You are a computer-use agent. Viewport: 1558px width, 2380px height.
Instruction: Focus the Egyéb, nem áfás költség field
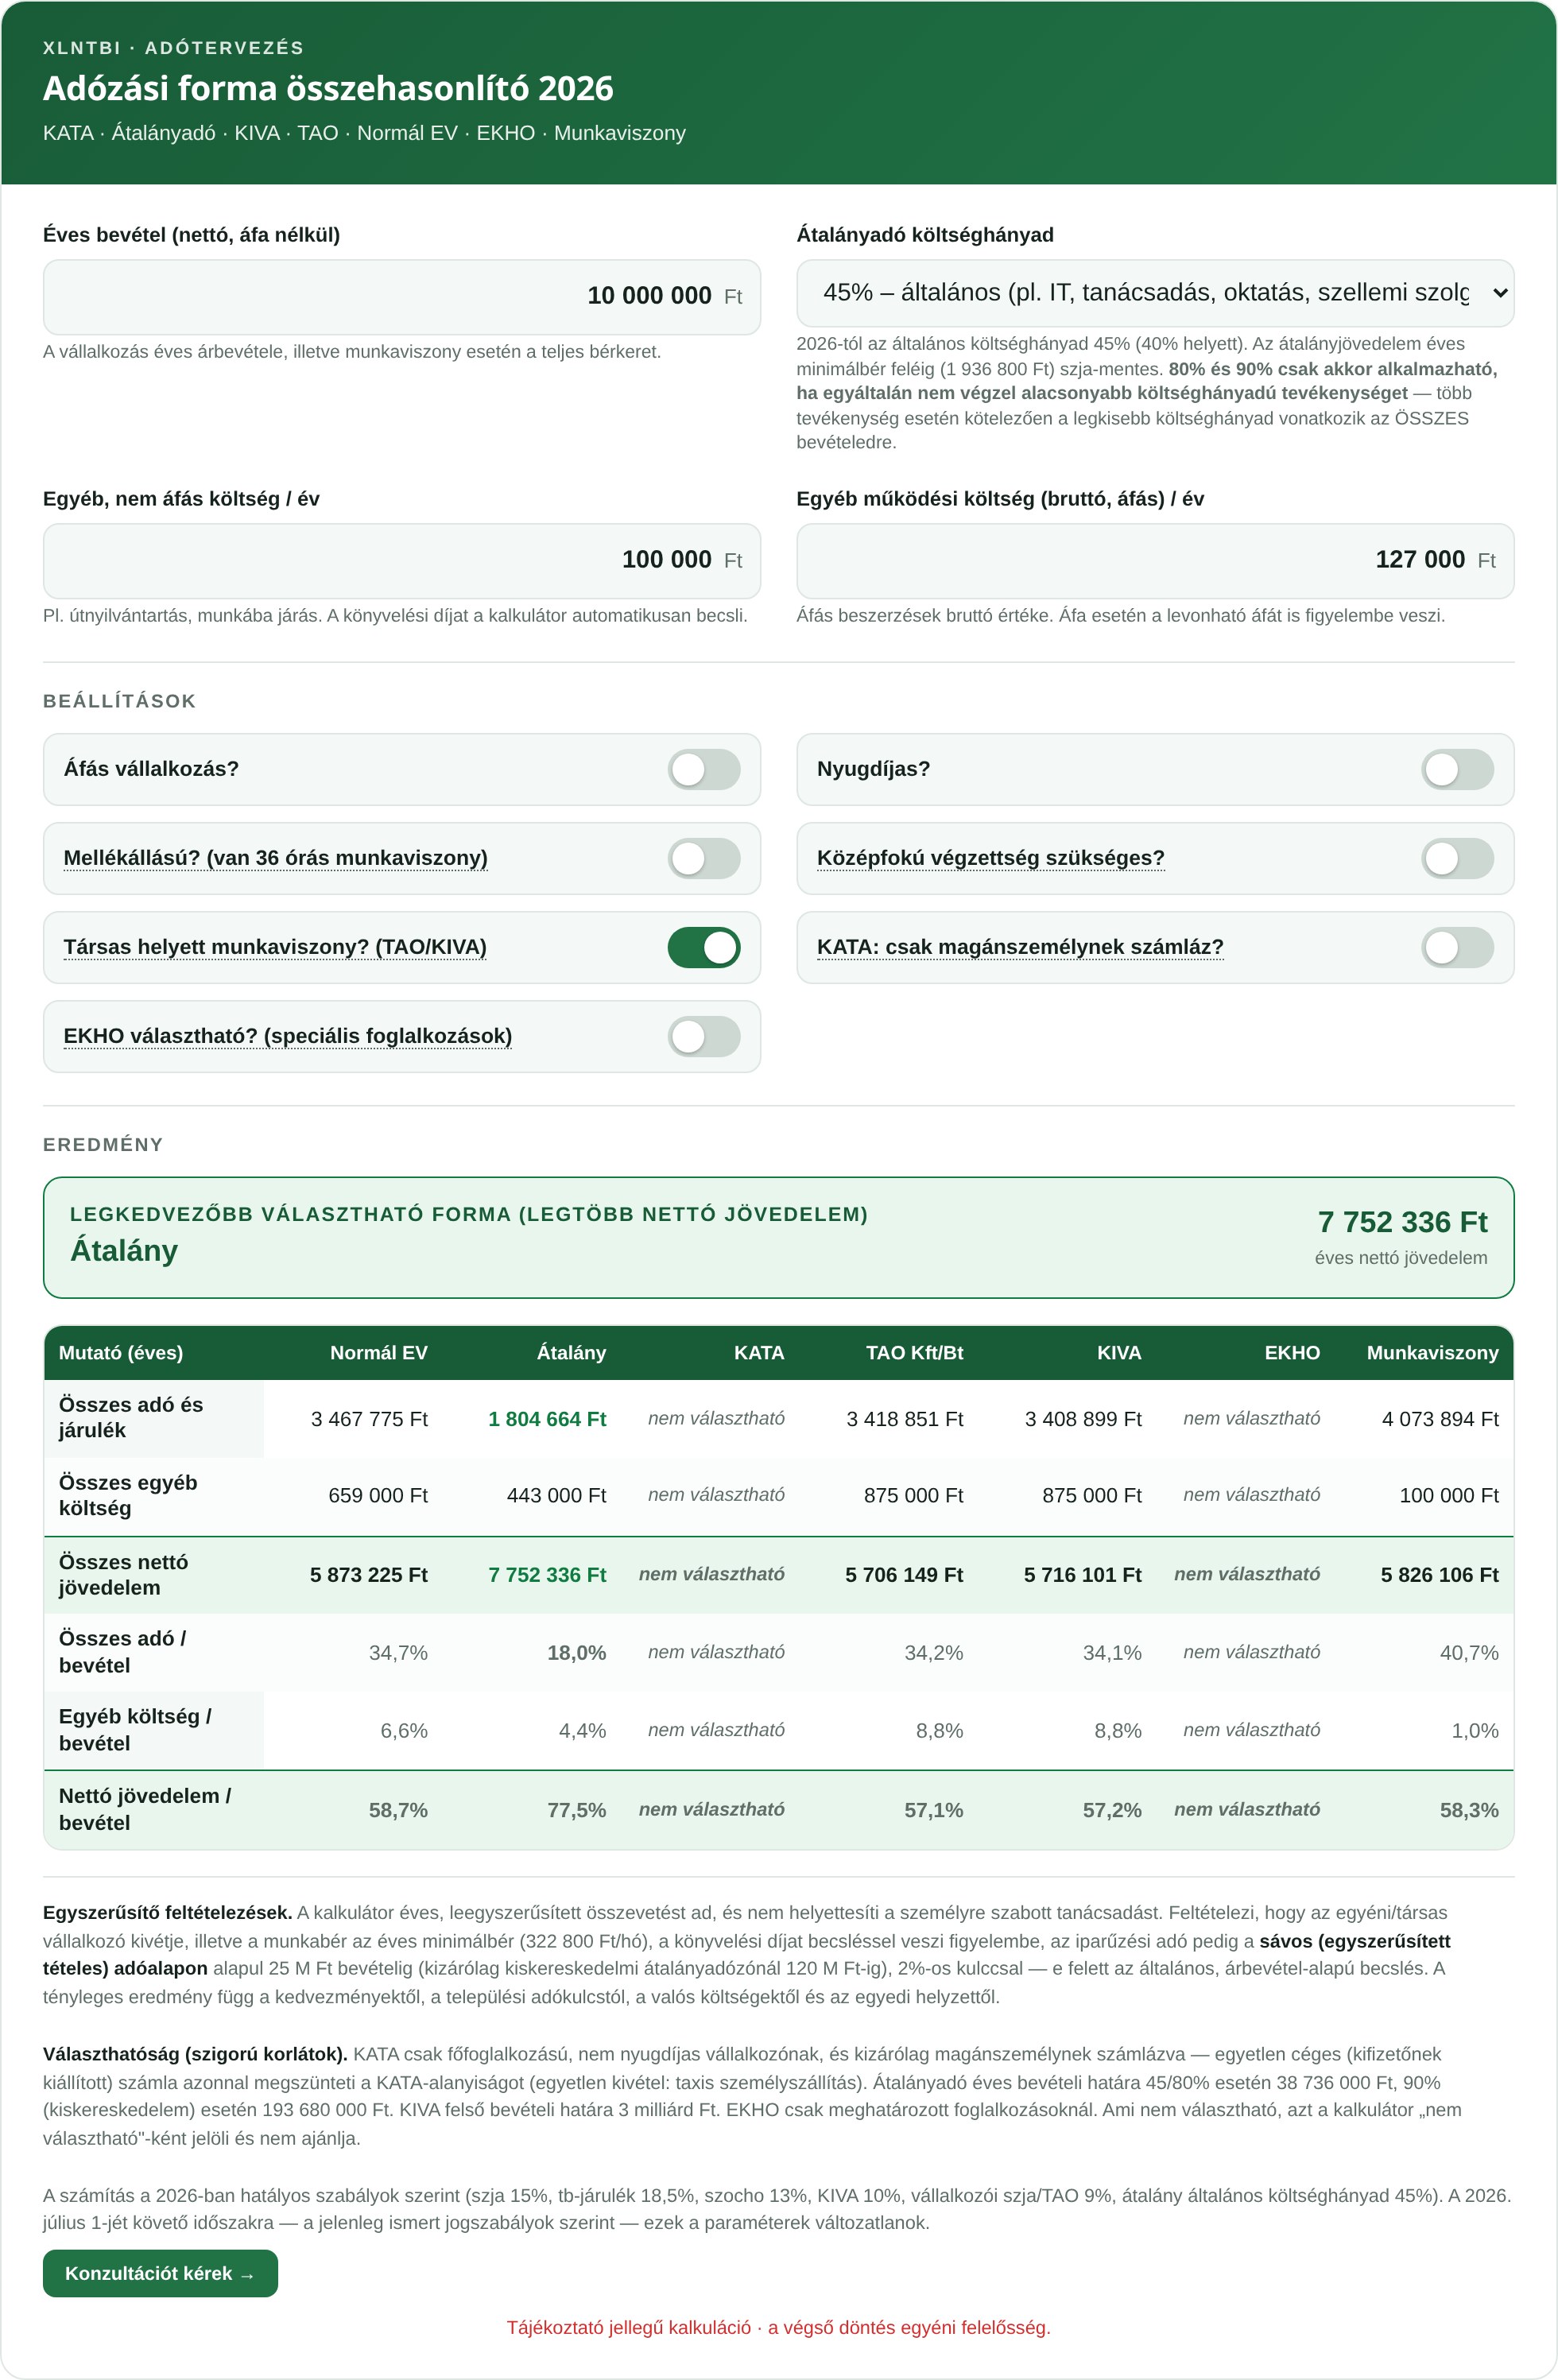click(402, 561)
